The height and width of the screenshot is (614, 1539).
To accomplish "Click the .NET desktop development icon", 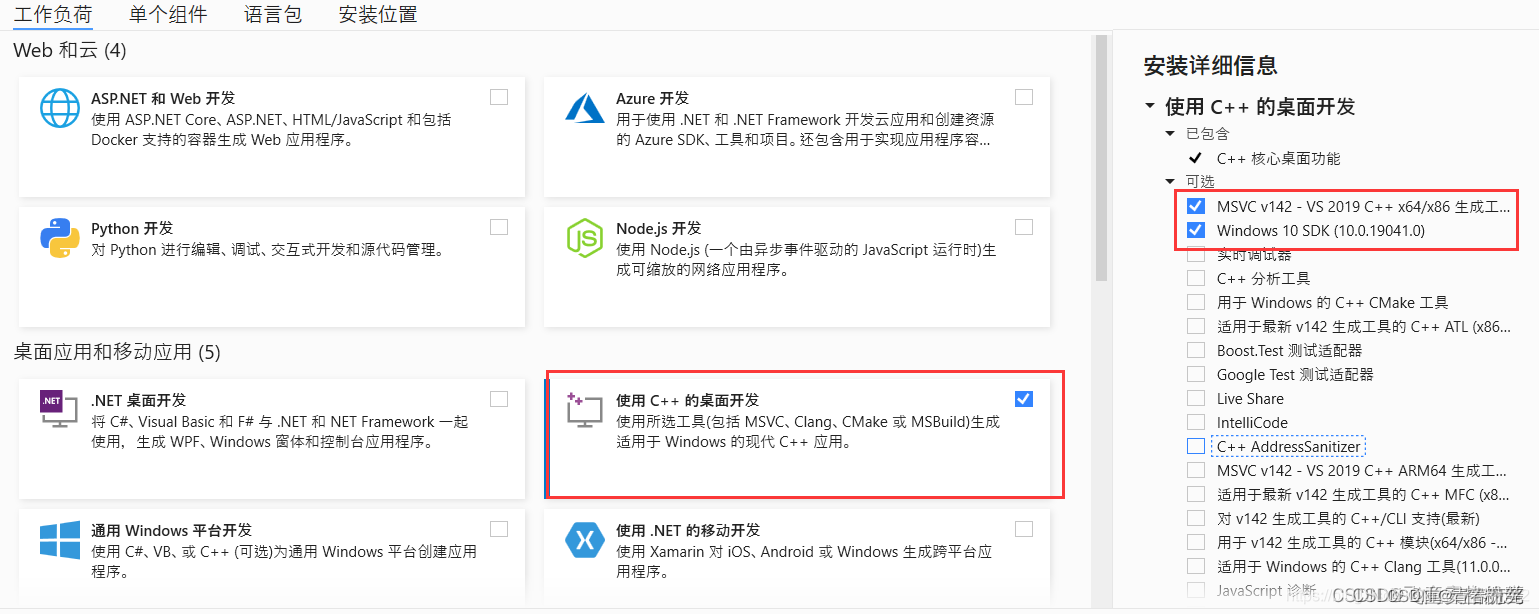I will [x=59, y=409].
